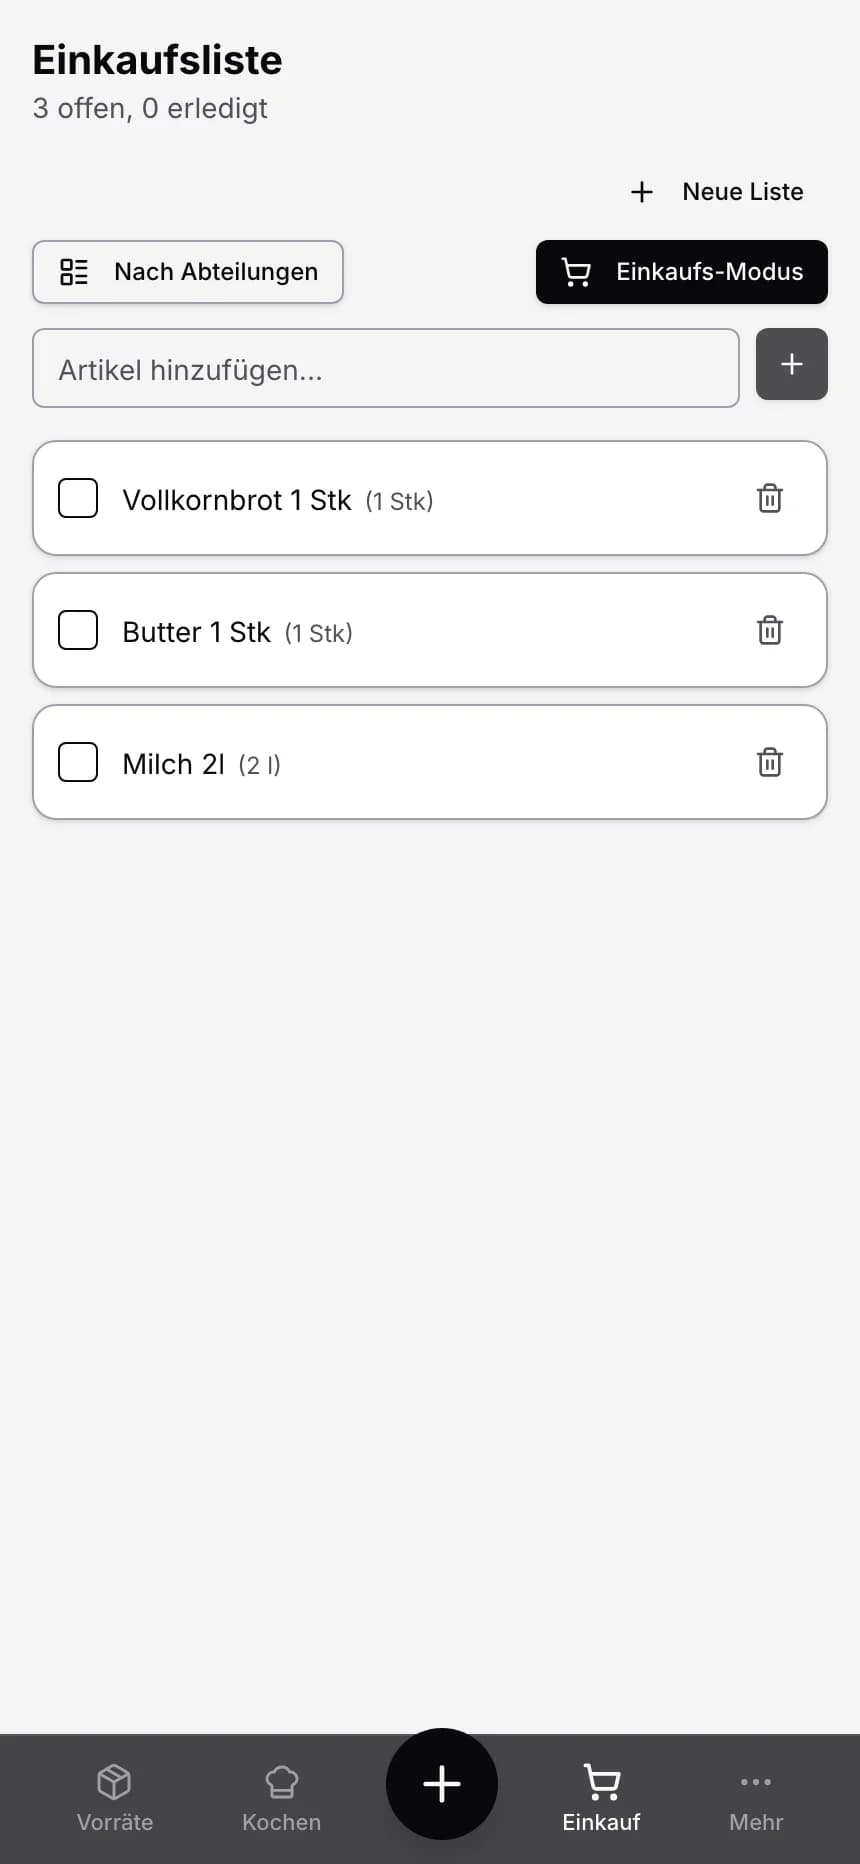Click the trash icon beside Milch 2l
Screen dimensions: 860x1864
click(x=769, y=762)
